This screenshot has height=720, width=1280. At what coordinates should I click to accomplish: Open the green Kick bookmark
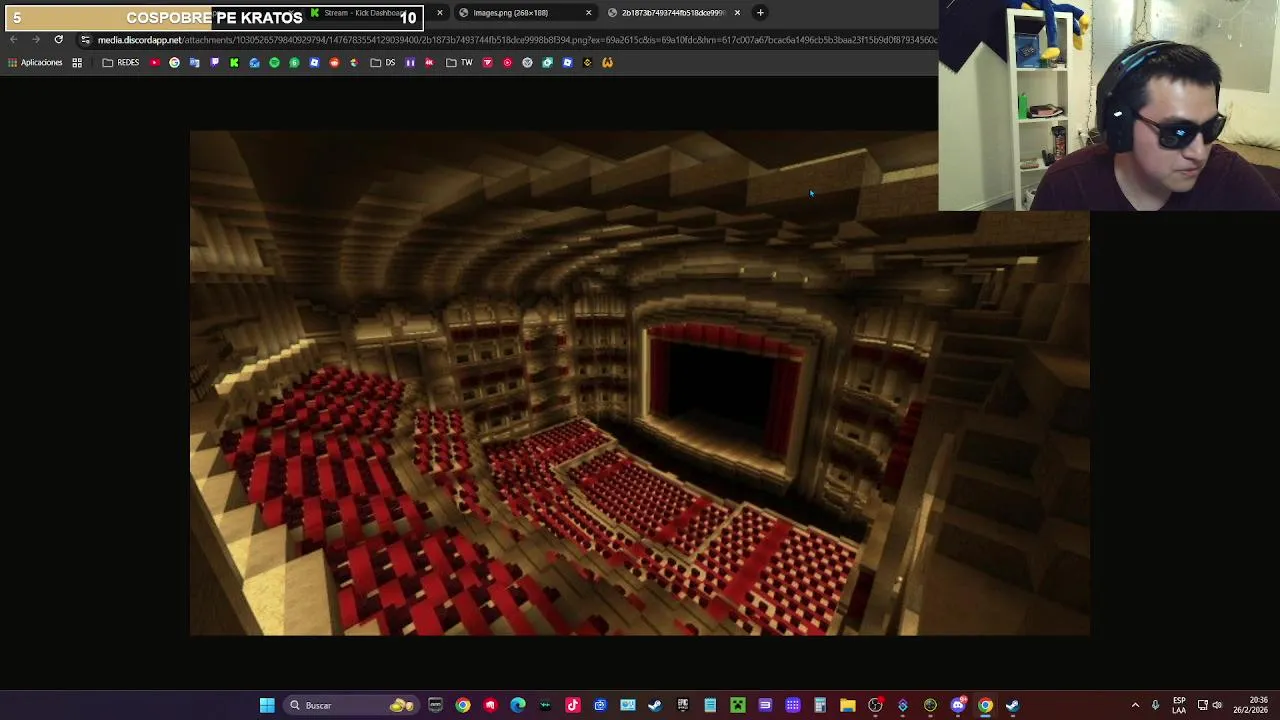pos(234,62)
